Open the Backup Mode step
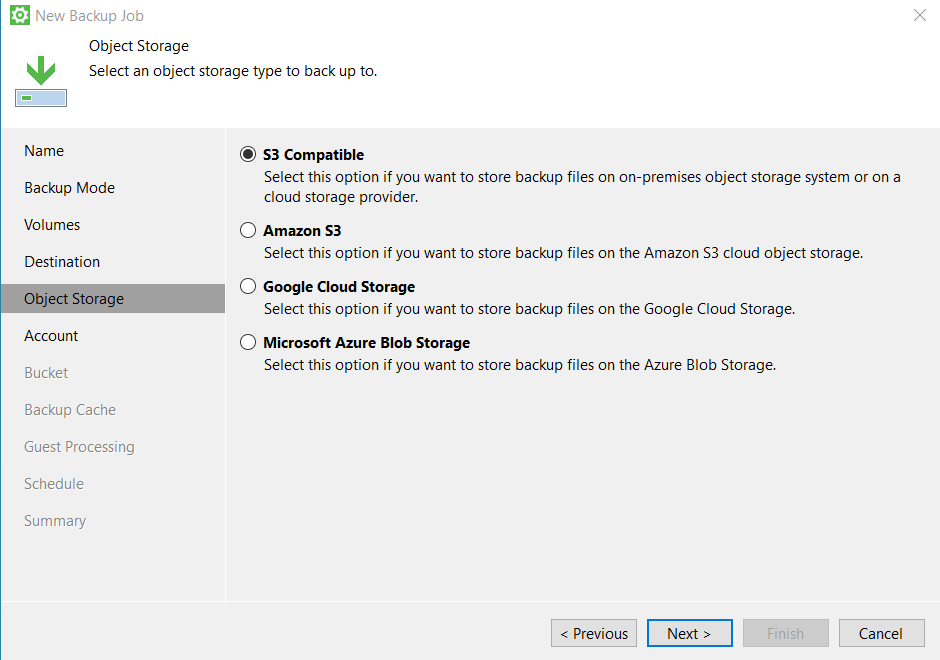Viewport: 940px width, 660px height. tap(69, 188)
